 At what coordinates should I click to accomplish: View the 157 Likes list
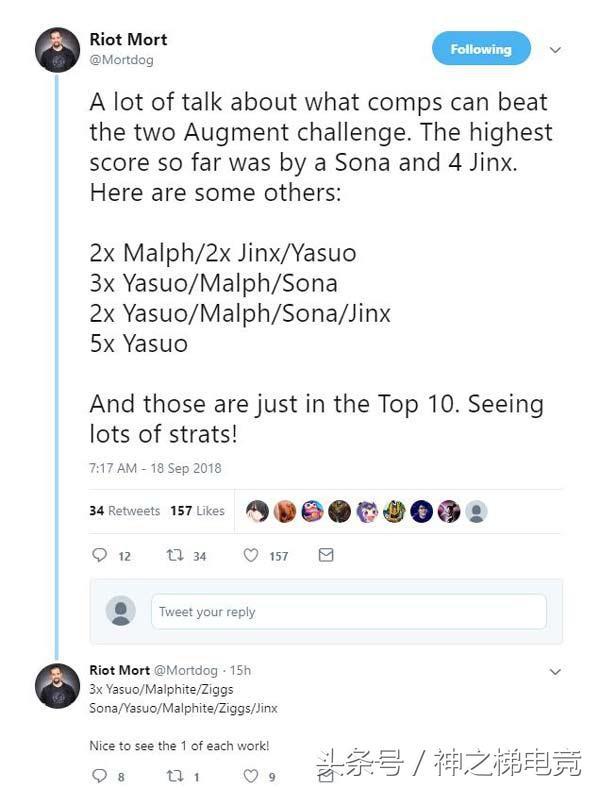click(197, 511)
